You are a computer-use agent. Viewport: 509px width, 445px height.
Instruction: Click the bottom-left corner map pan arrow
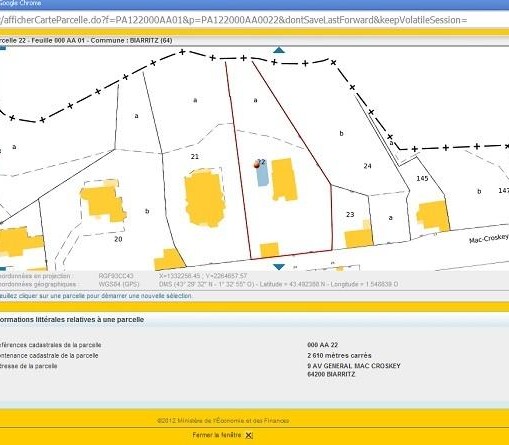[x=3, y=268]
